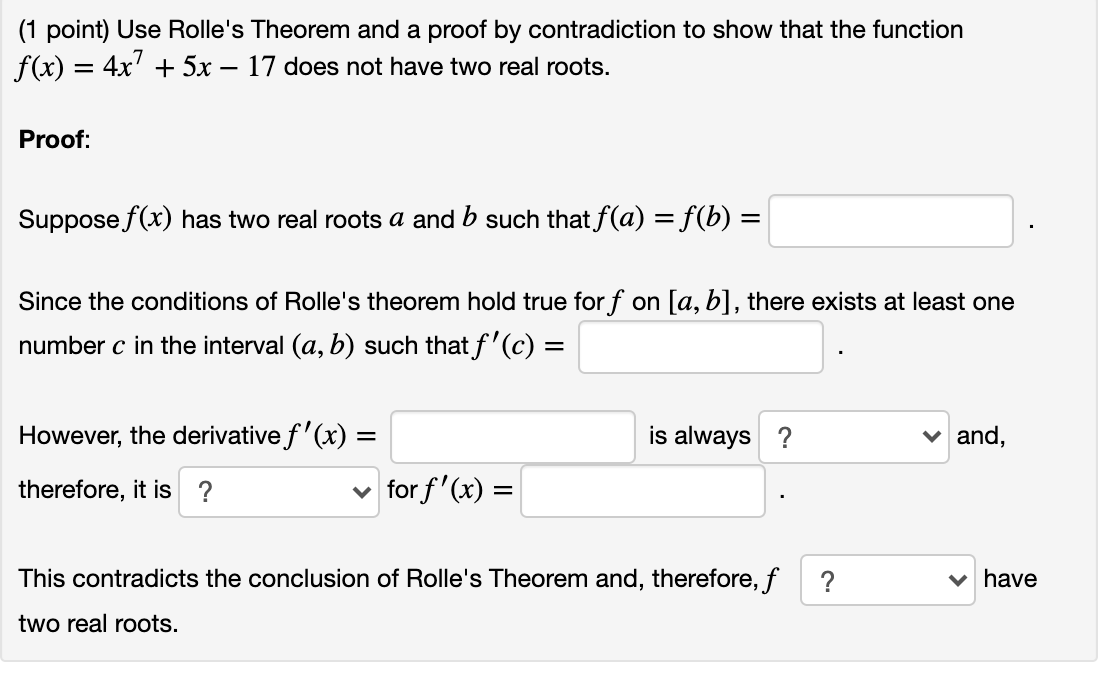Place cursor in the first blank answer box
This screenshot has height=674, width=1114.
(889, 221)
